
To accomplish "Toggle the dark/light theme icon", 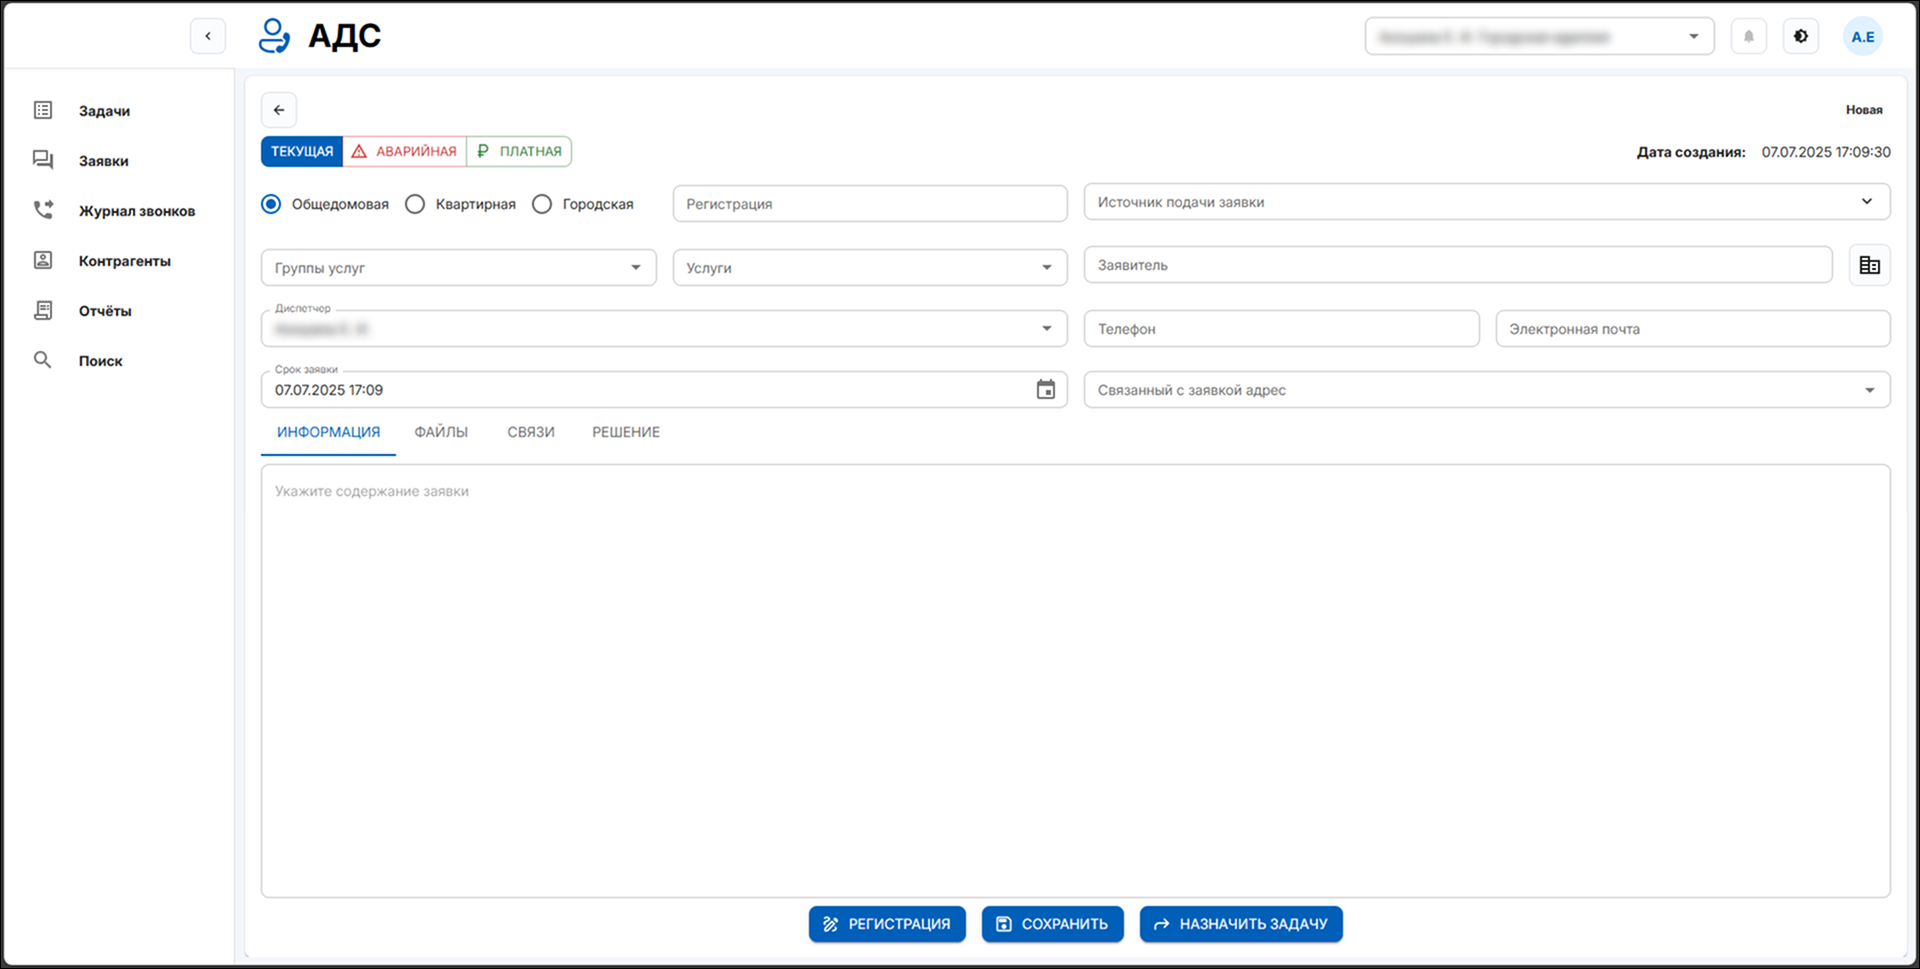I will (x=1800, y=37).
